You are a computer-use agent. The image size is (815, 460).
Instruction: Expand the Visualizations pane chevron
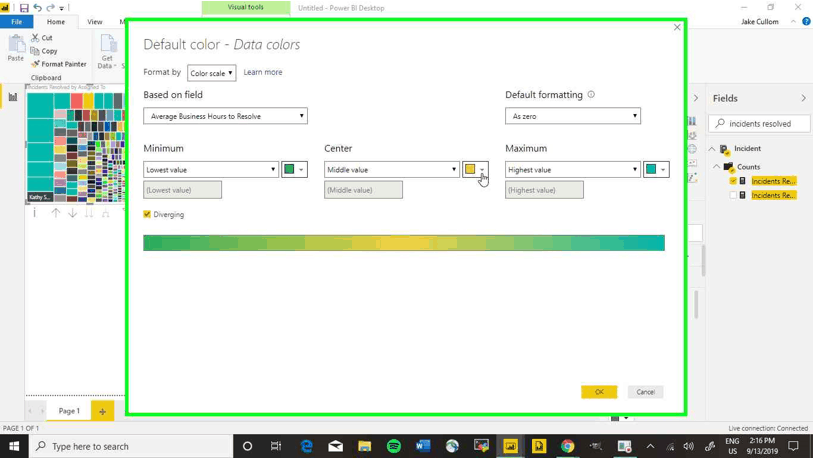[x=696, y=98]
